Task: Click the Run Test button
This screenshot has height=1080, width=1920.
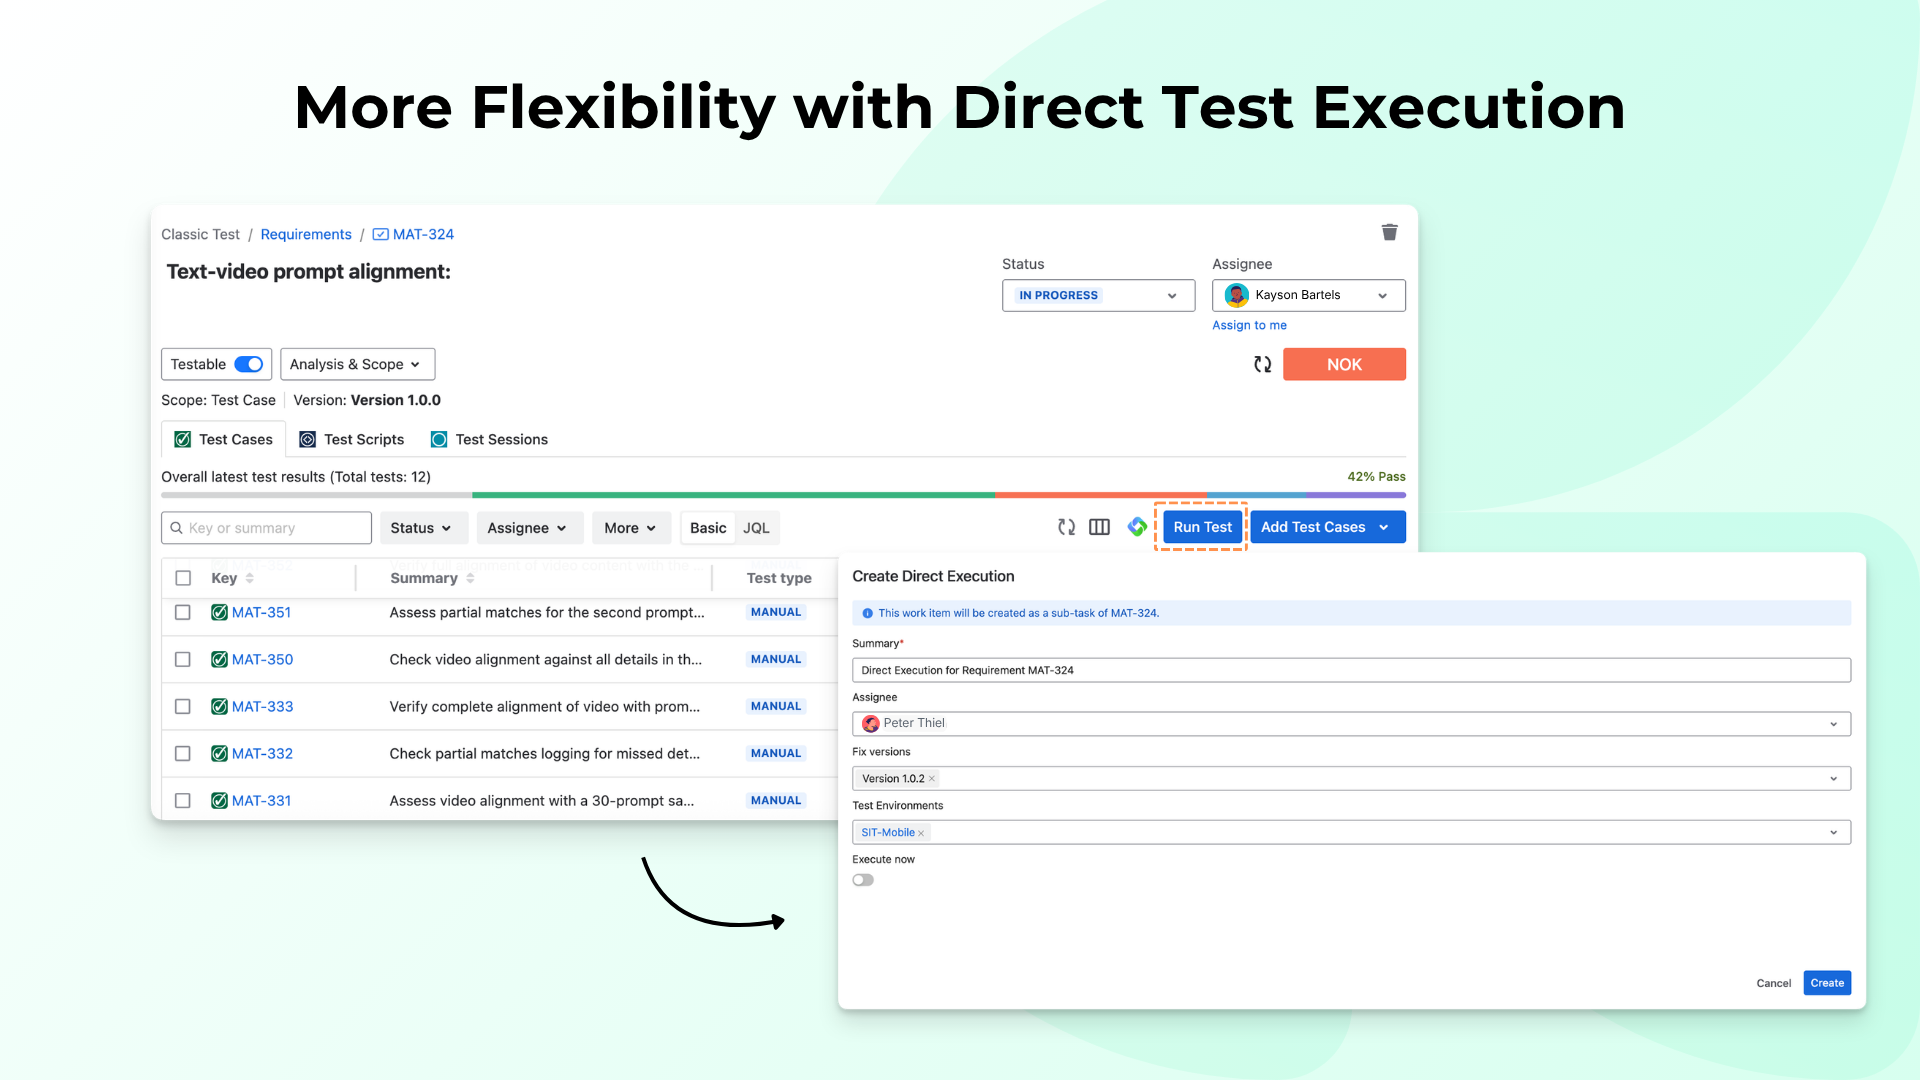Action: point(1202,527)
